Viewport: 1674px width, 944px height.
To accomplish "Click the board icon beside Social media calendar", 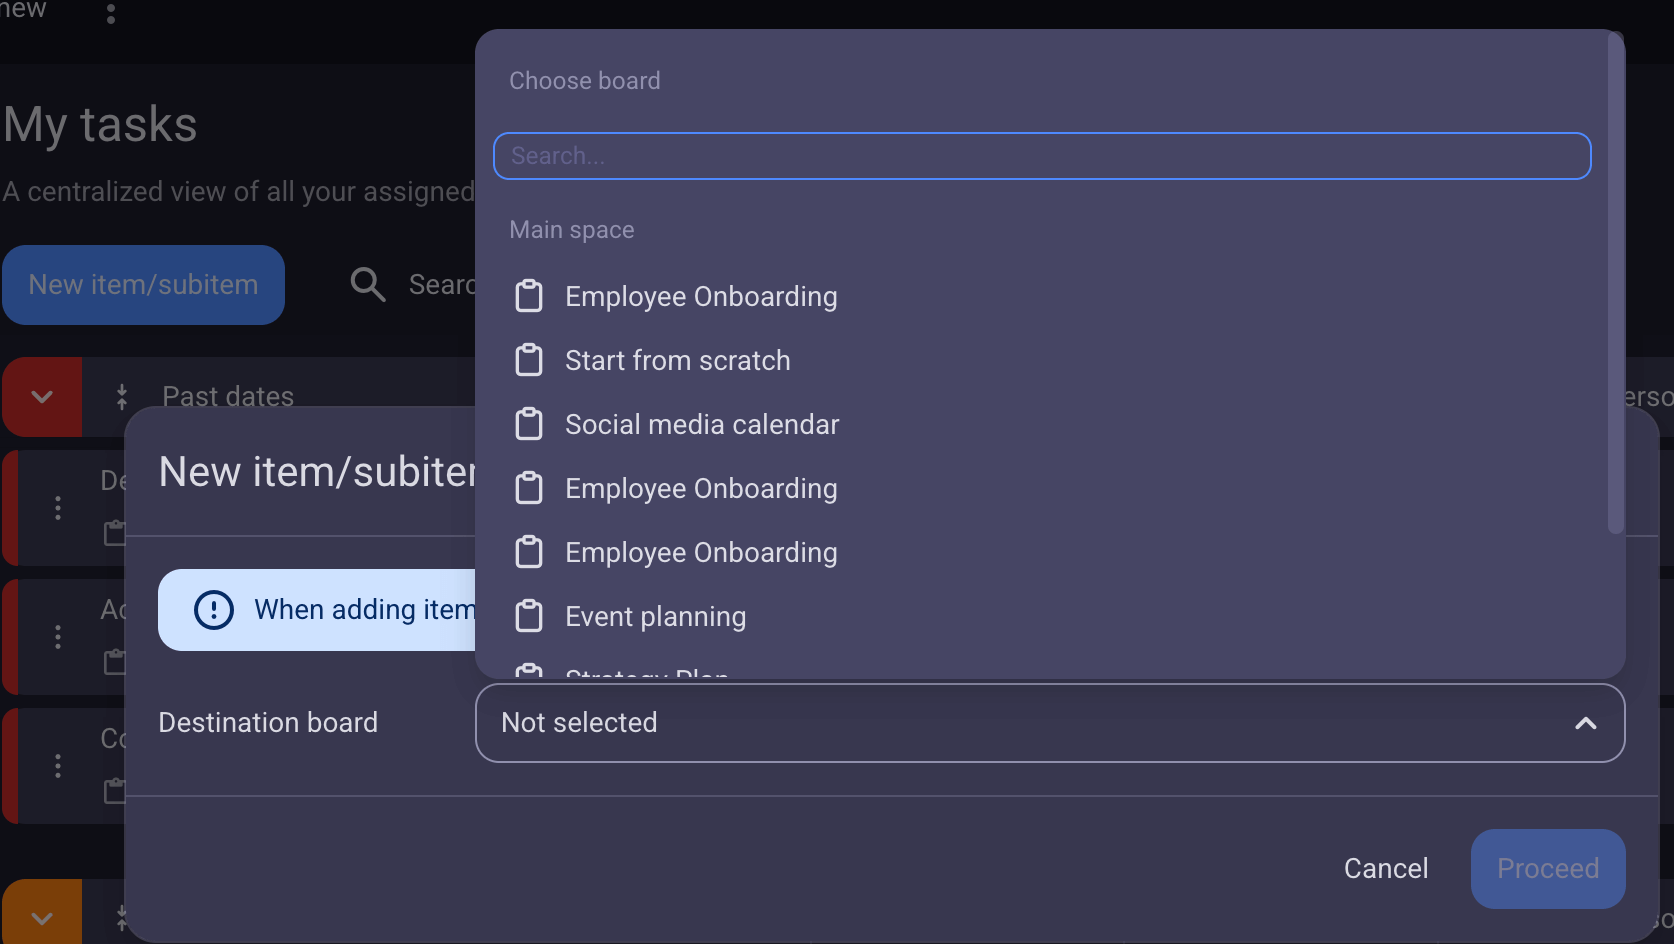I will (x=529, y=424).
